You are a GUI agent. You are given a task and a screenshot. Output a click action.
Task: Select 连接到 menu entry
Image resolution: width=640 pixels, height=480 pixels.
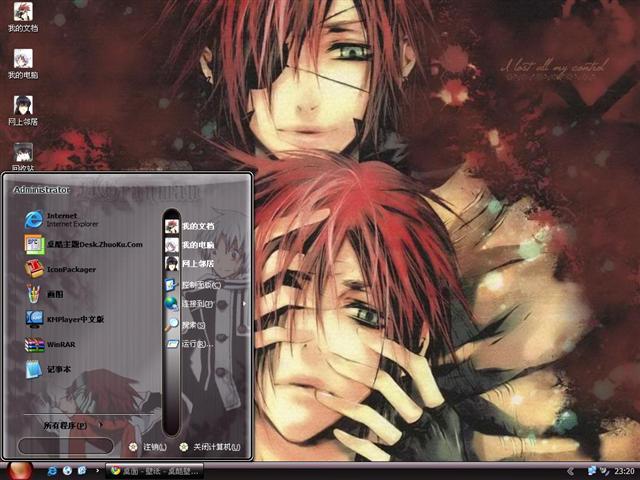coord(198,304)
